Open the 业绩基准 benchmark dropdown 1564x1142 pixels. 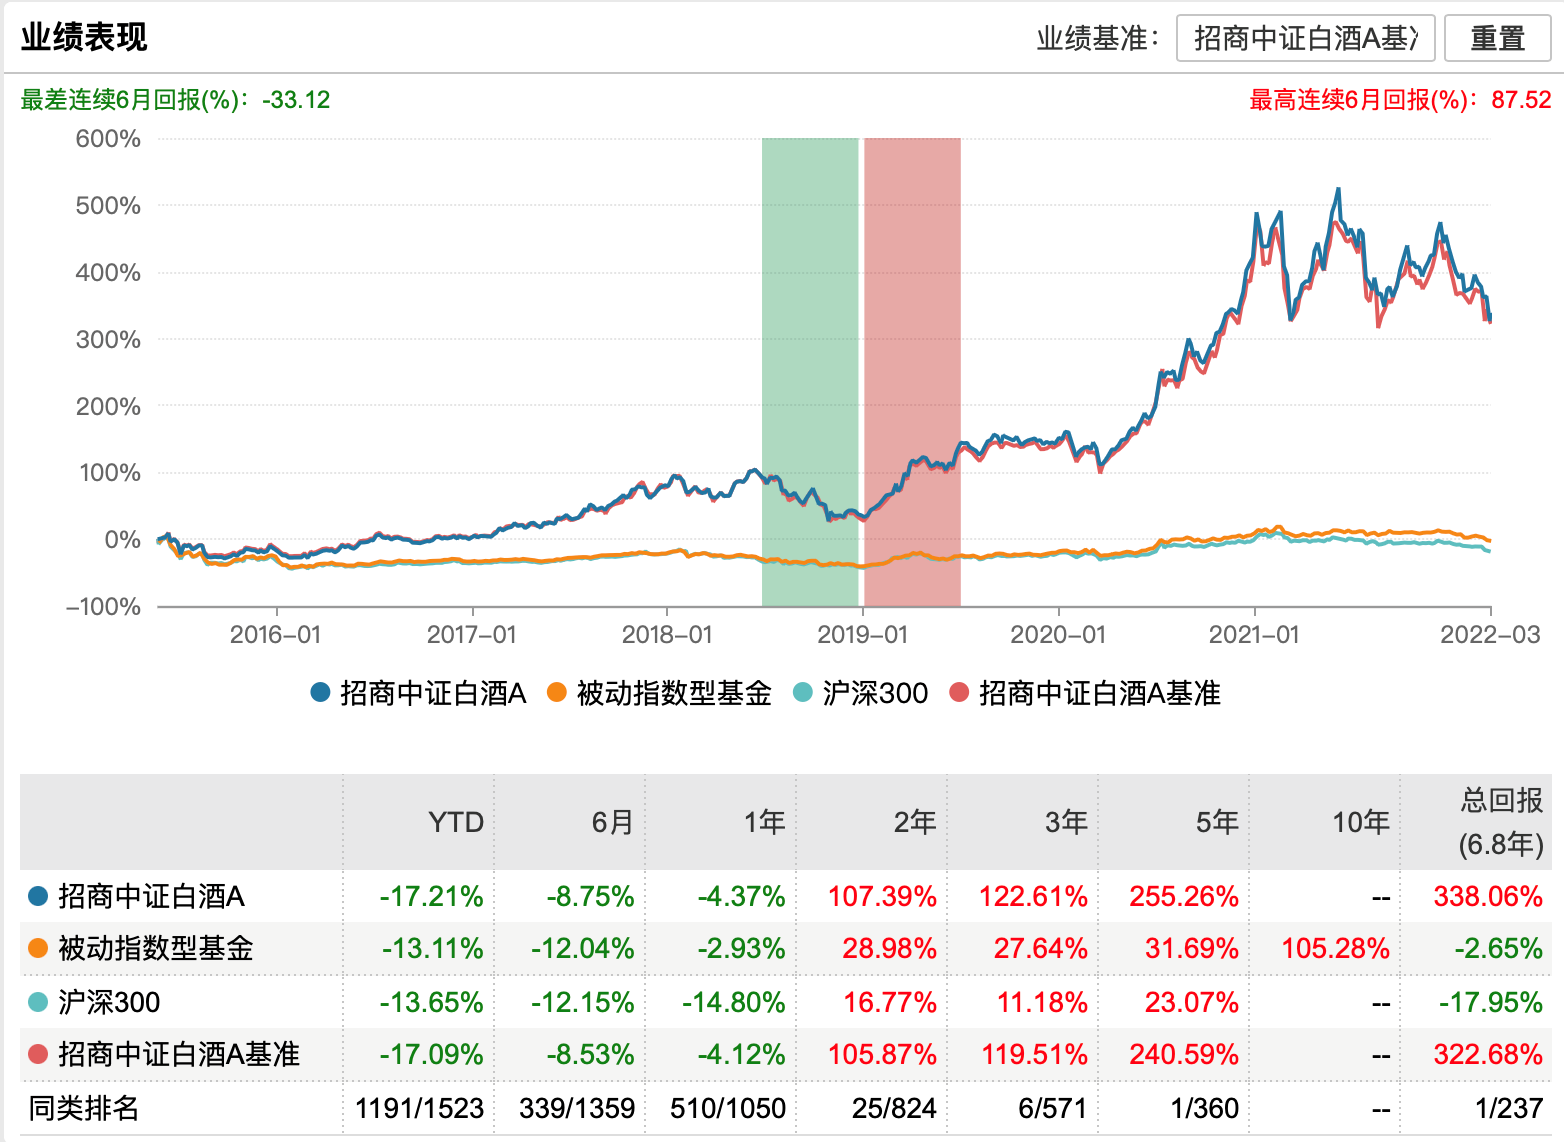(x=1305, y=39)
